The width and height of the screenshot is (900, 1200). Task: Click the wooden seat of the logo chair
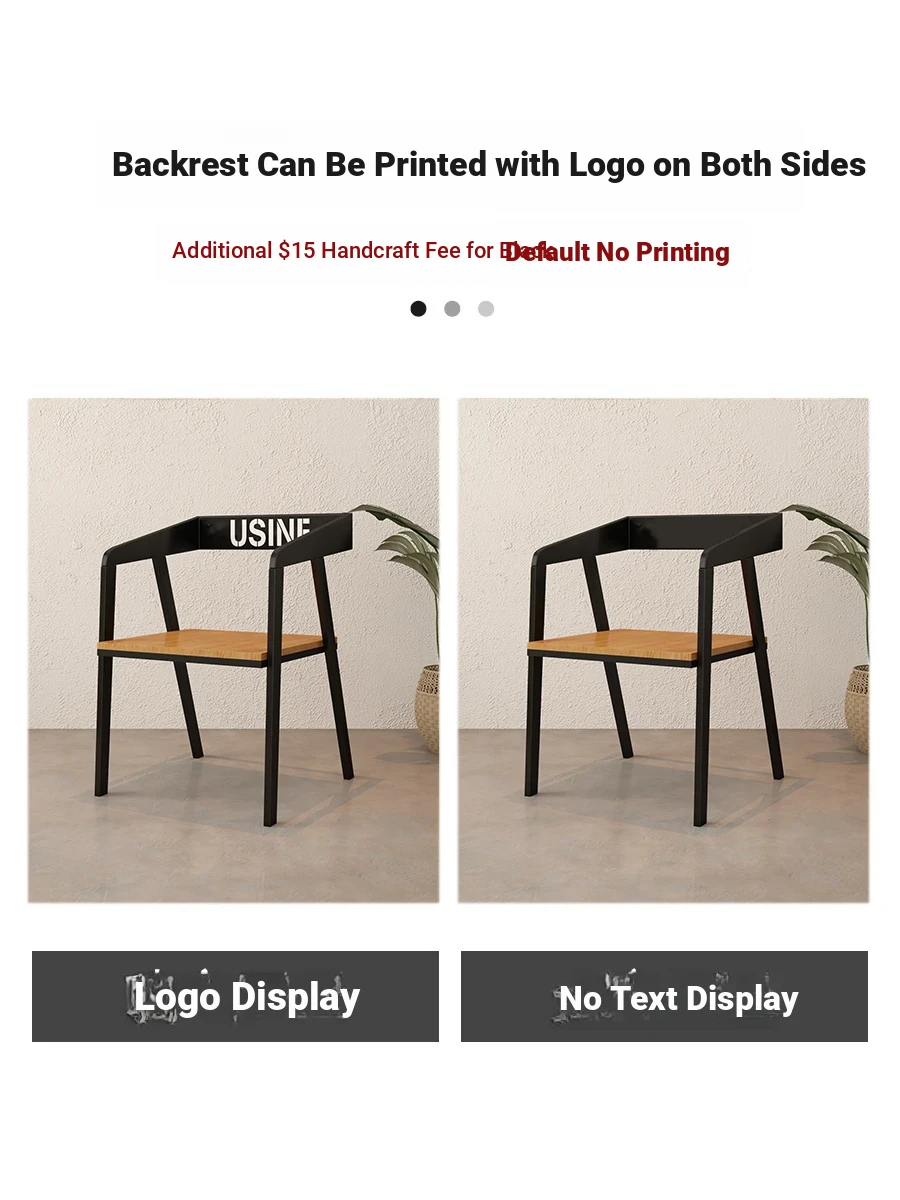215,643
